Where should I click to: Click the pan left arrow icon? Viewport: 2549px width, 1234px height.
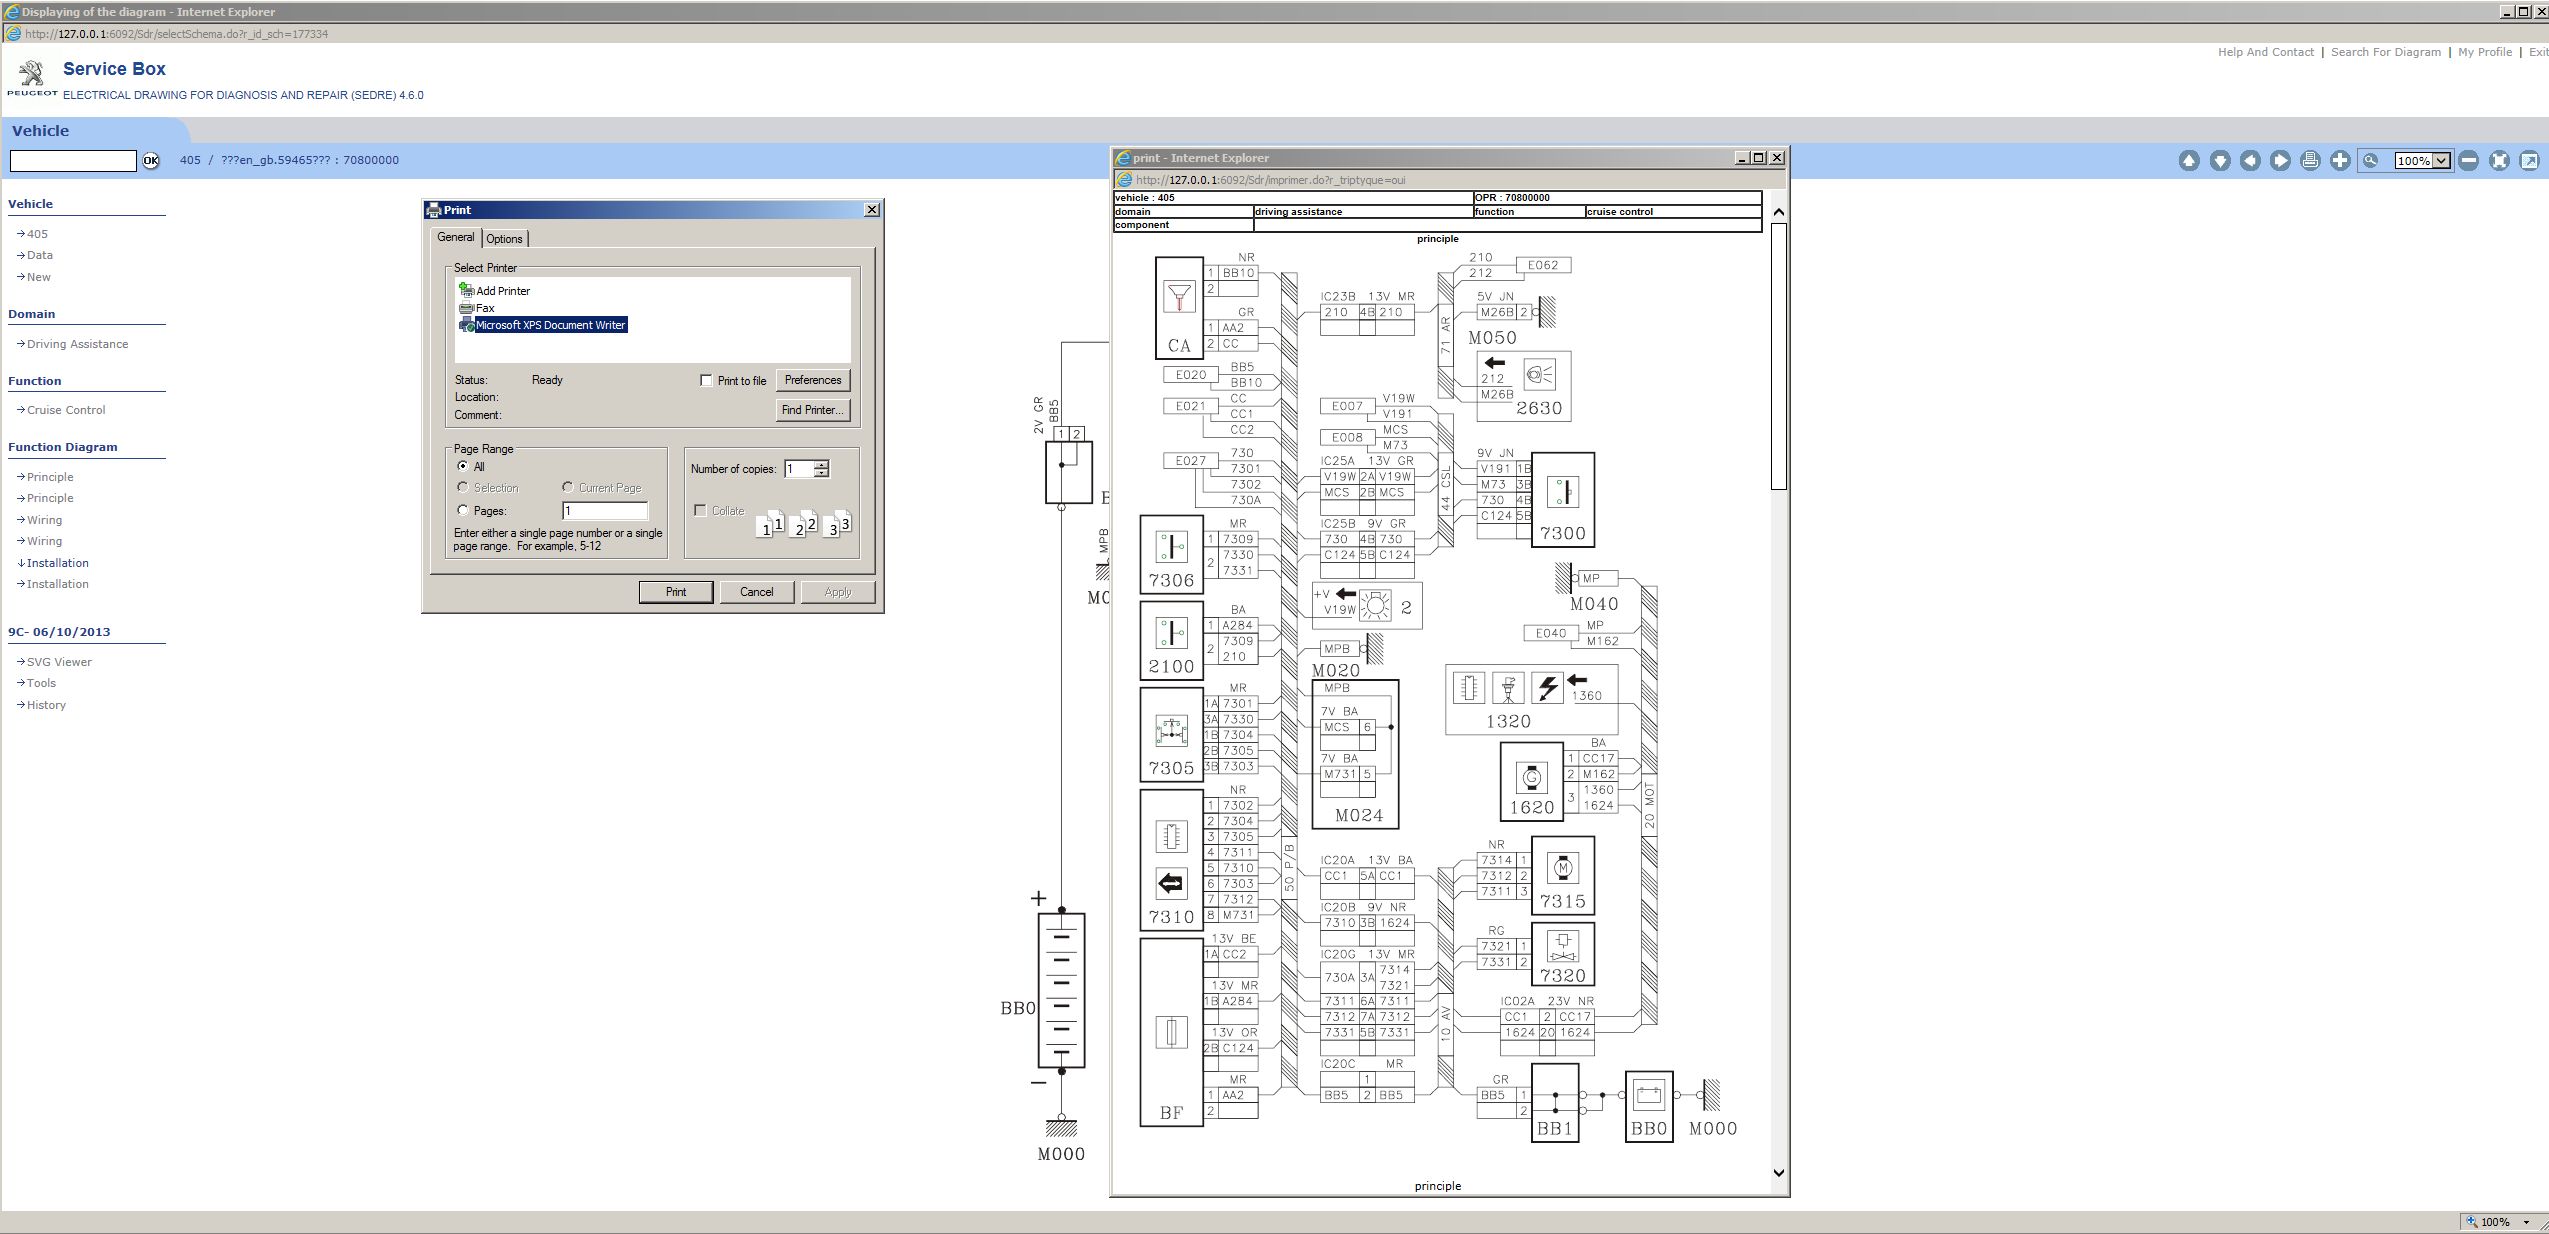(2250, 161)
